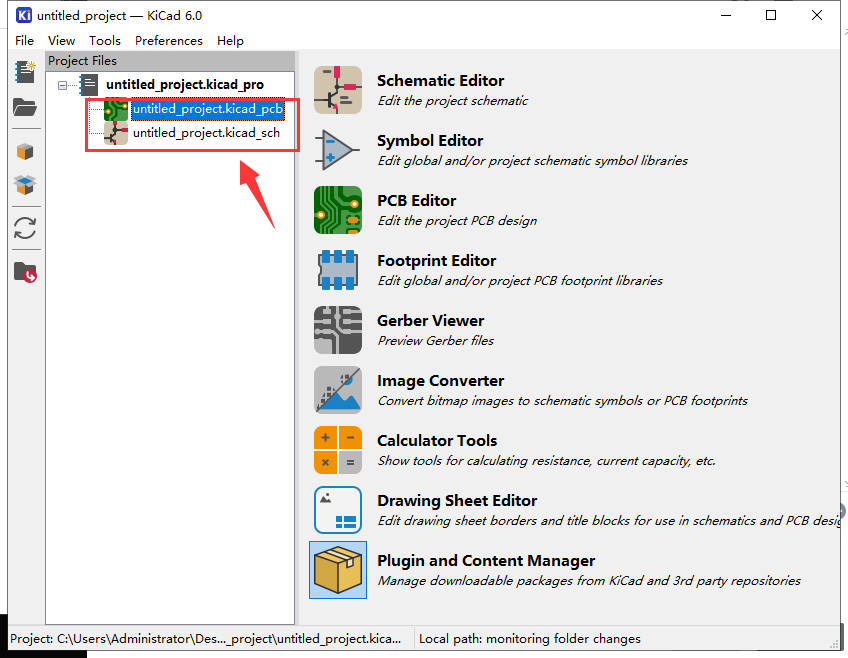Launch the Calculator Tools icon
The image size is (848, 658).
[x=338, y=450]
